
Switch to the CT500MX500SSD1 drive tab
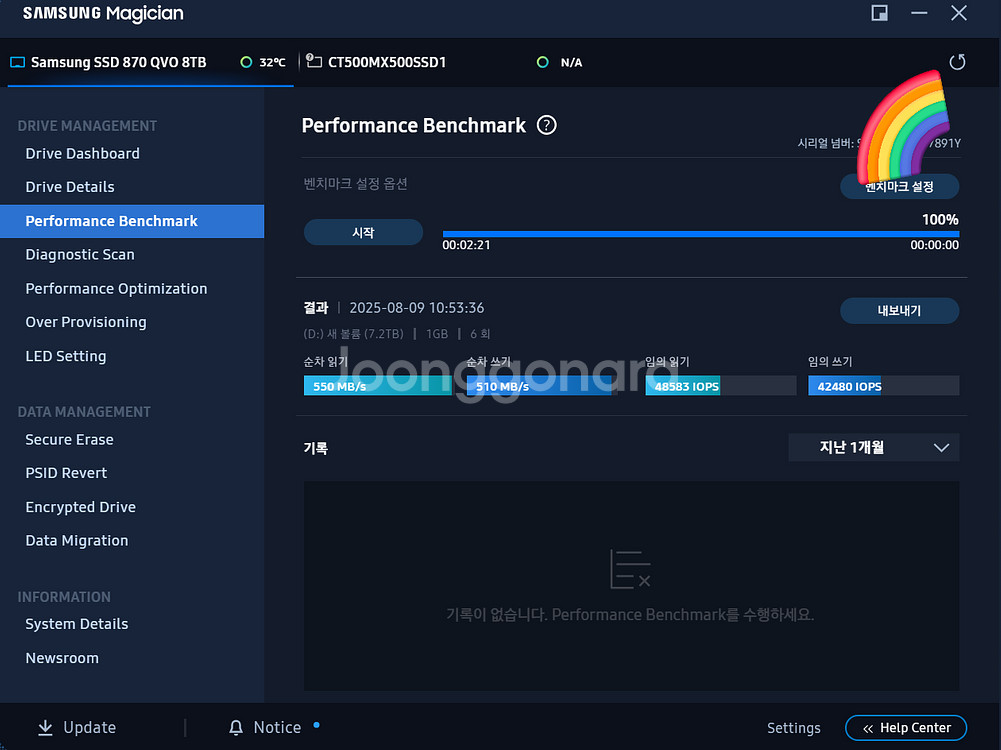[387, 62]
